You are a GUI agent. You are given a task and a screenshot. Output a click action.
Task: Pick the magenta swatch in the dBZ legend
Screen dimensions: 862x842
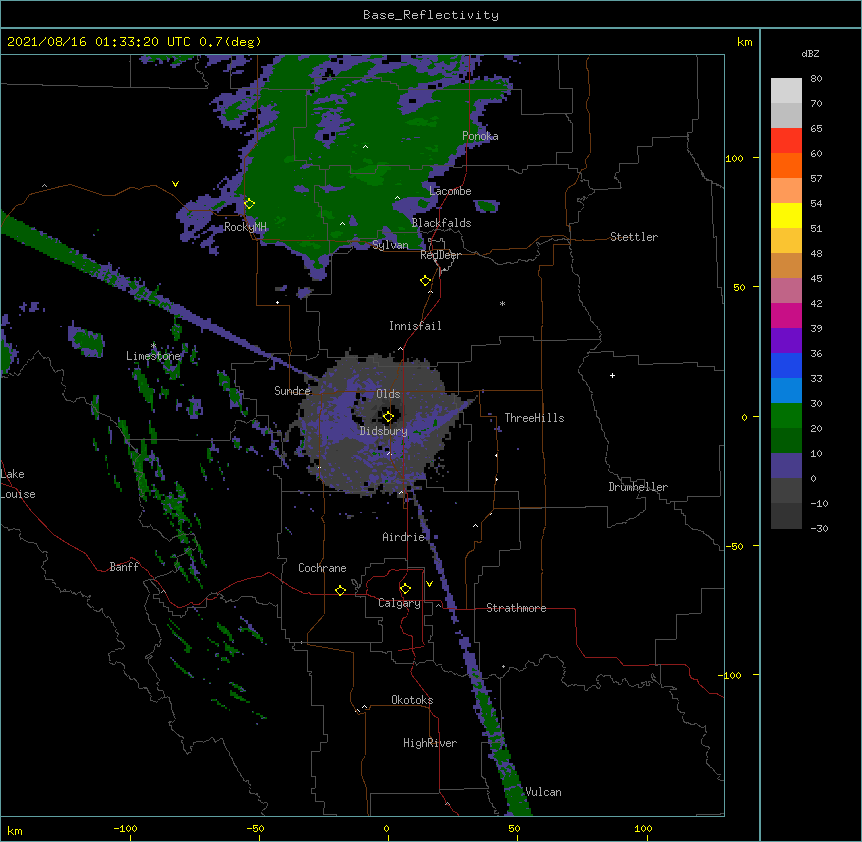pos(786,315)
